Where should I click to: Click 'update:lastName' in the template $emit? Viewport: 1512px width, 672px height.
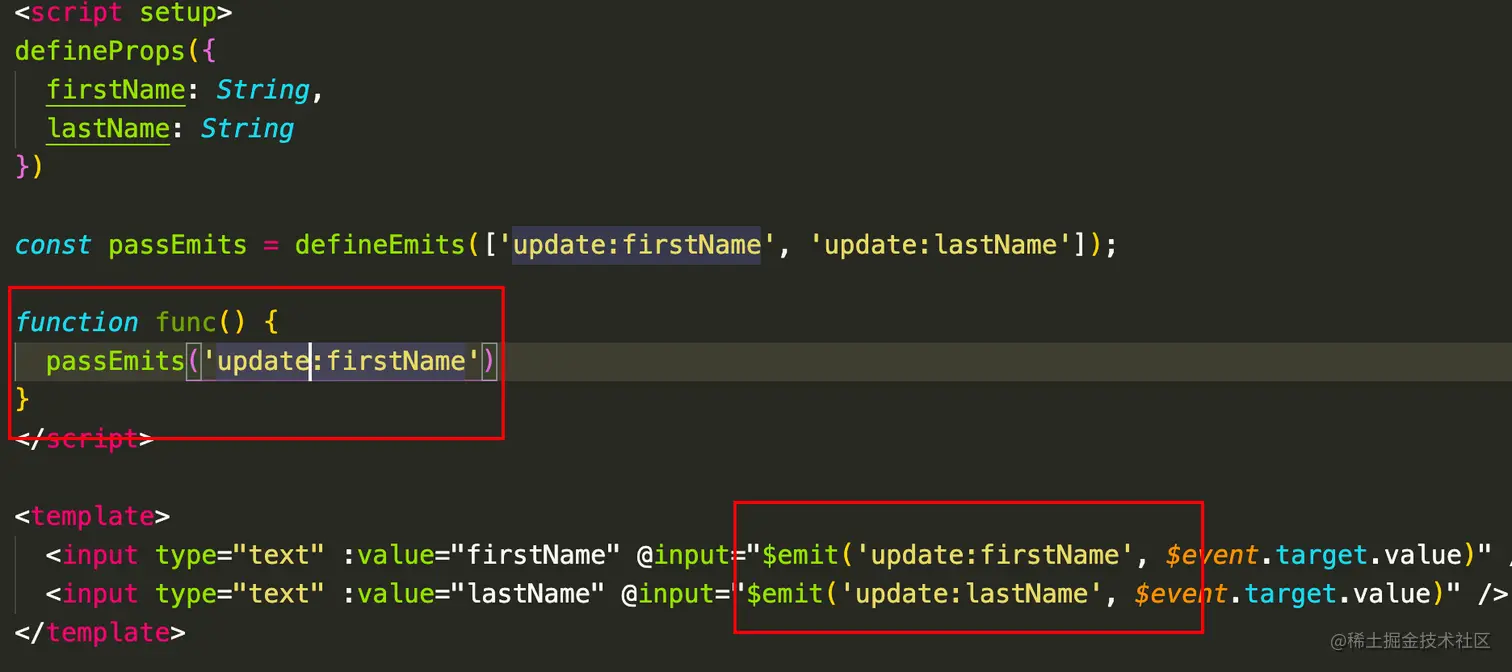tap(972, 594)
